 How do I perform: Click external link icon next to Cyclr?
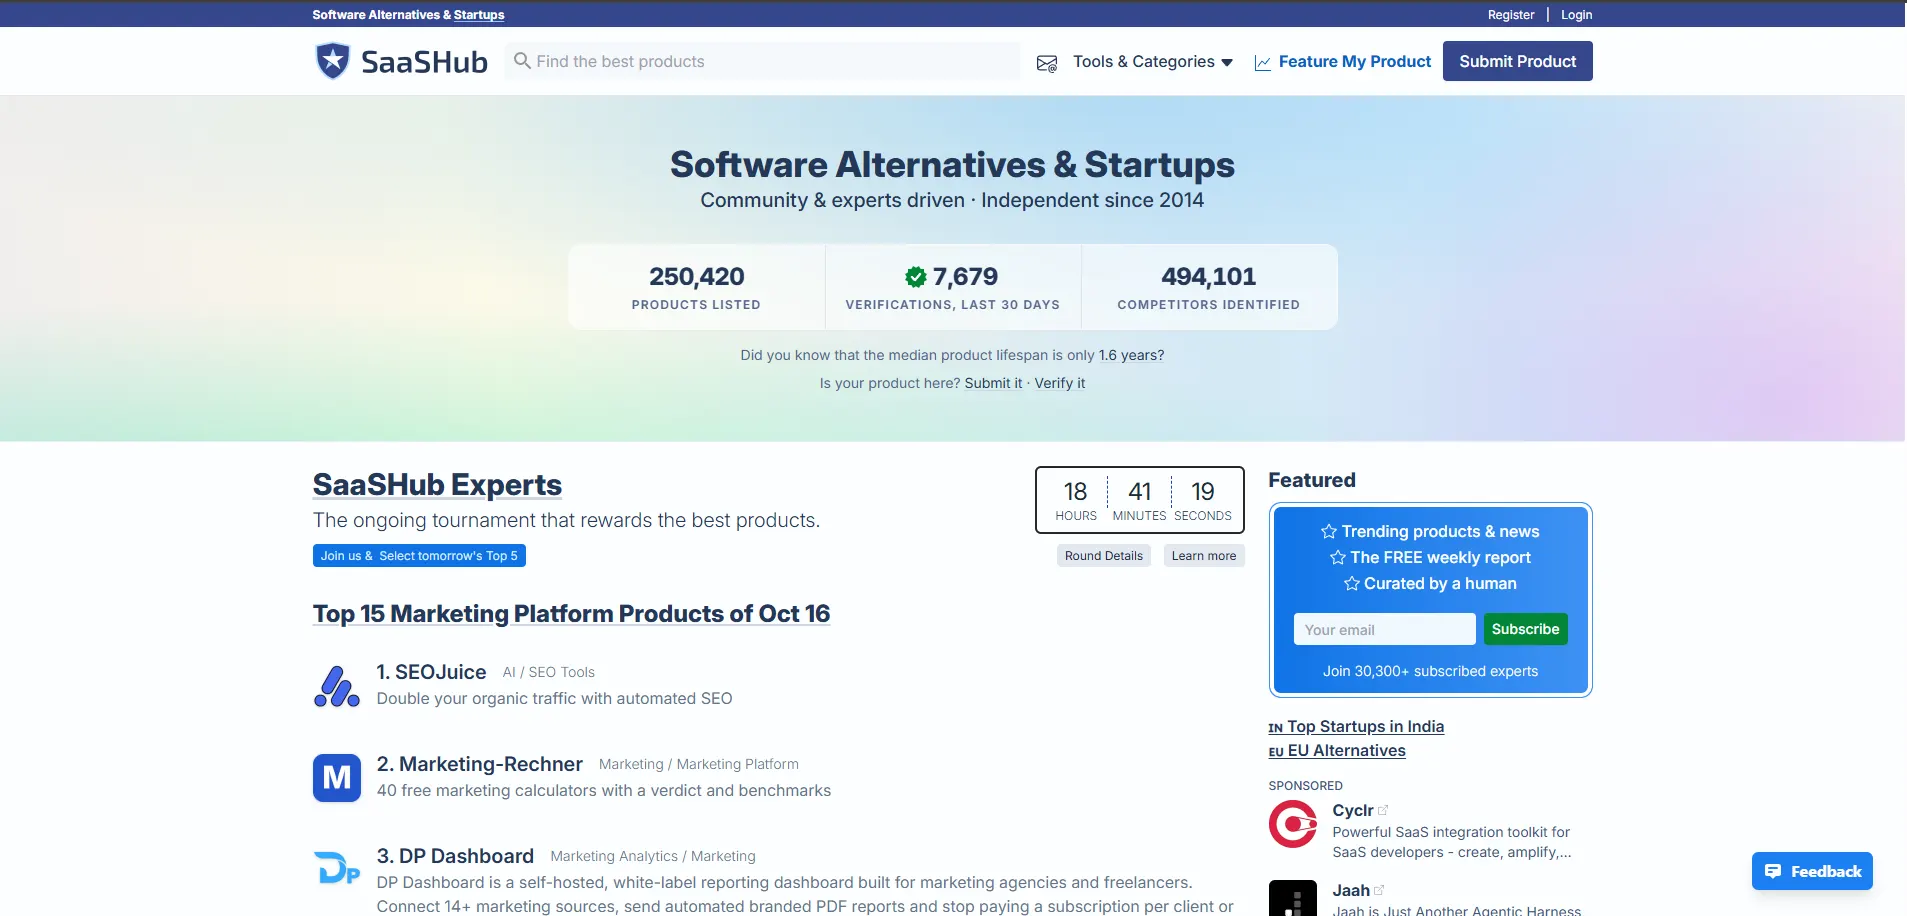tap(1383, 810)
